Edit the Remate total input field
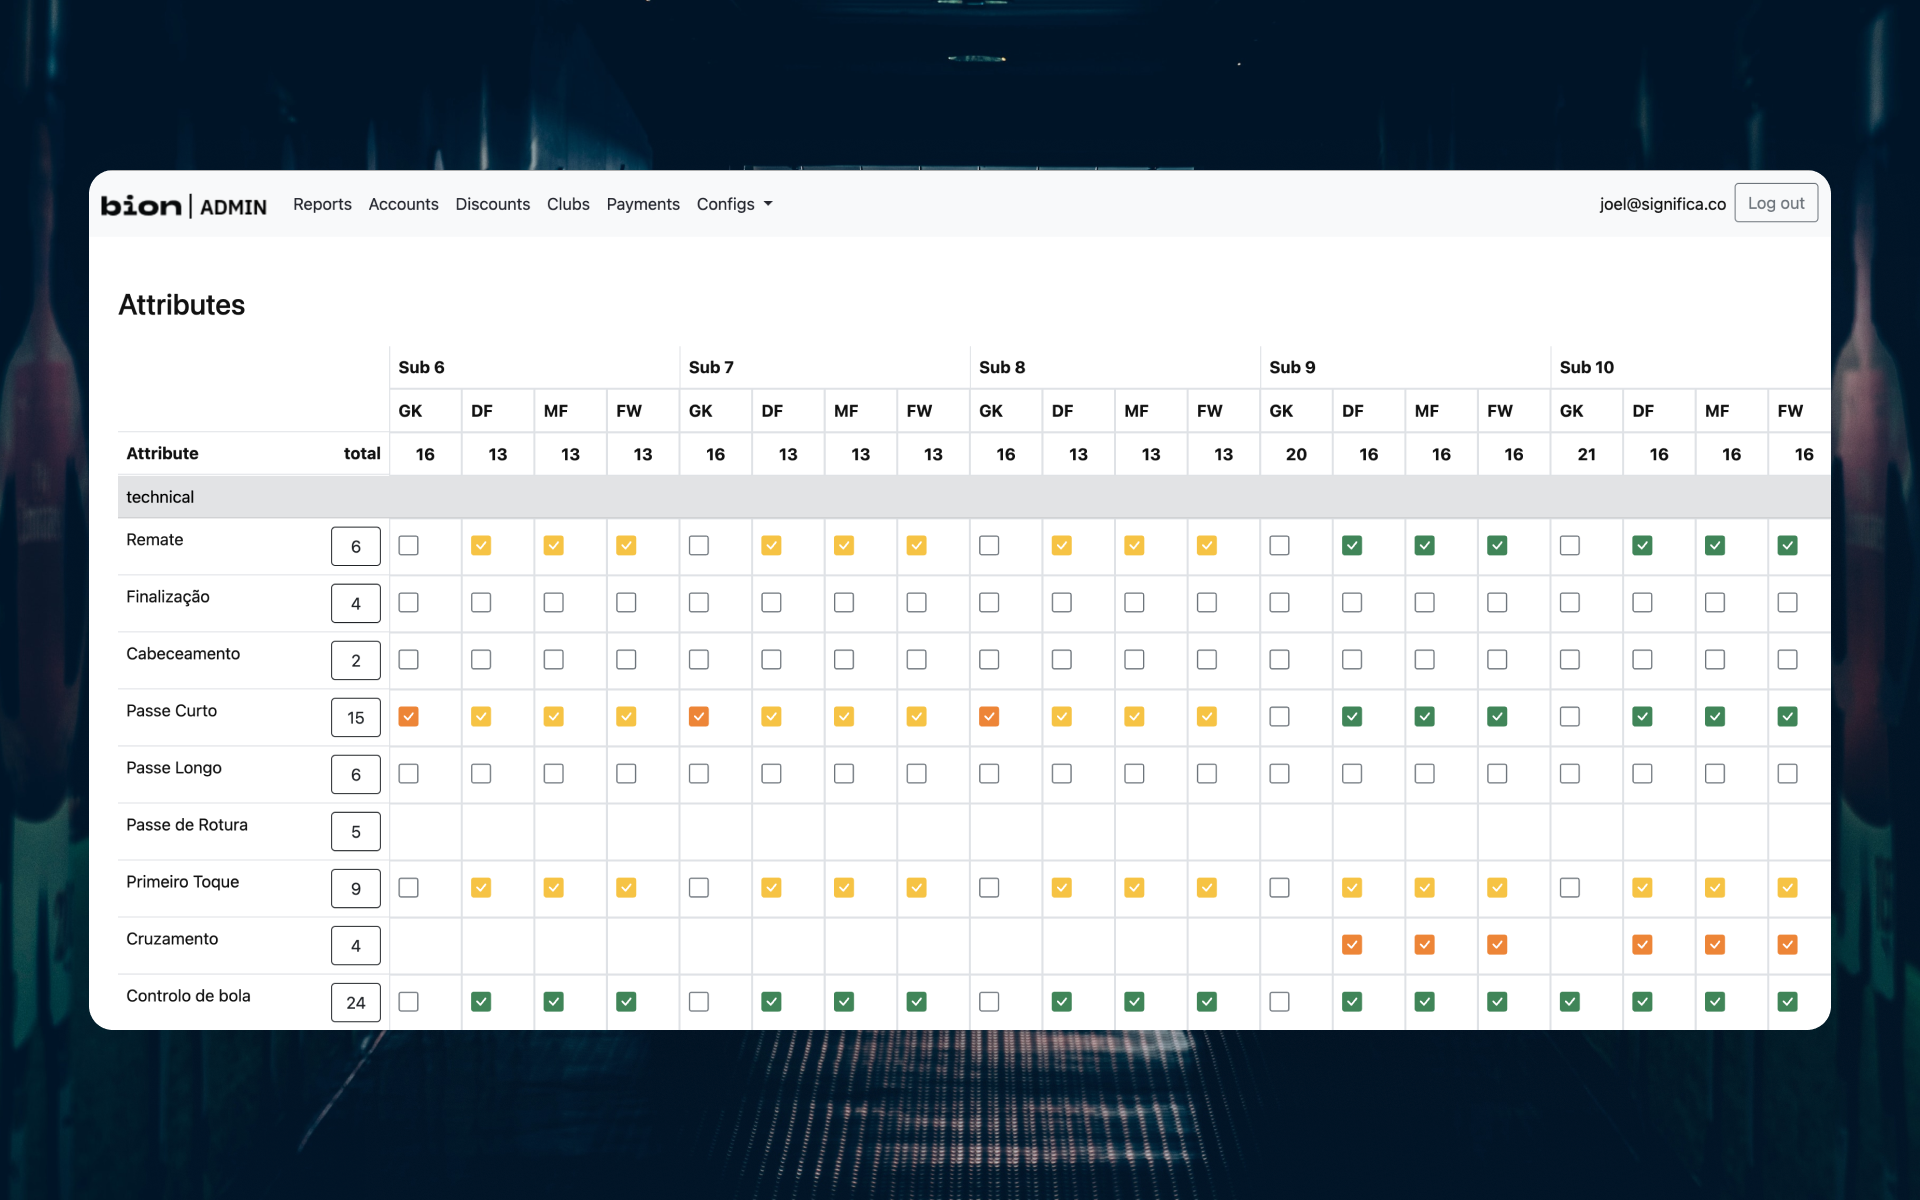Screen dimensions: 1920x1200 tap(356, 546)
